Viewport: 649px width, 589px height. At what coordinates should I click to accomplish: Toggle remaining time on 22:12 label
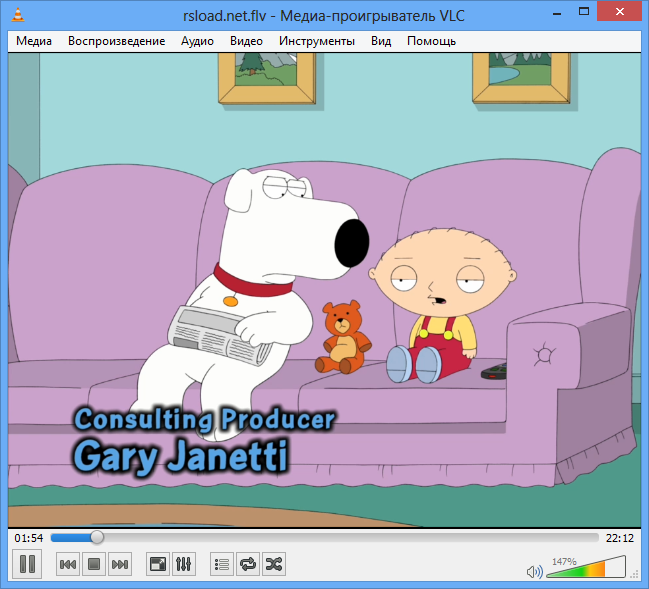coord(620,538)
